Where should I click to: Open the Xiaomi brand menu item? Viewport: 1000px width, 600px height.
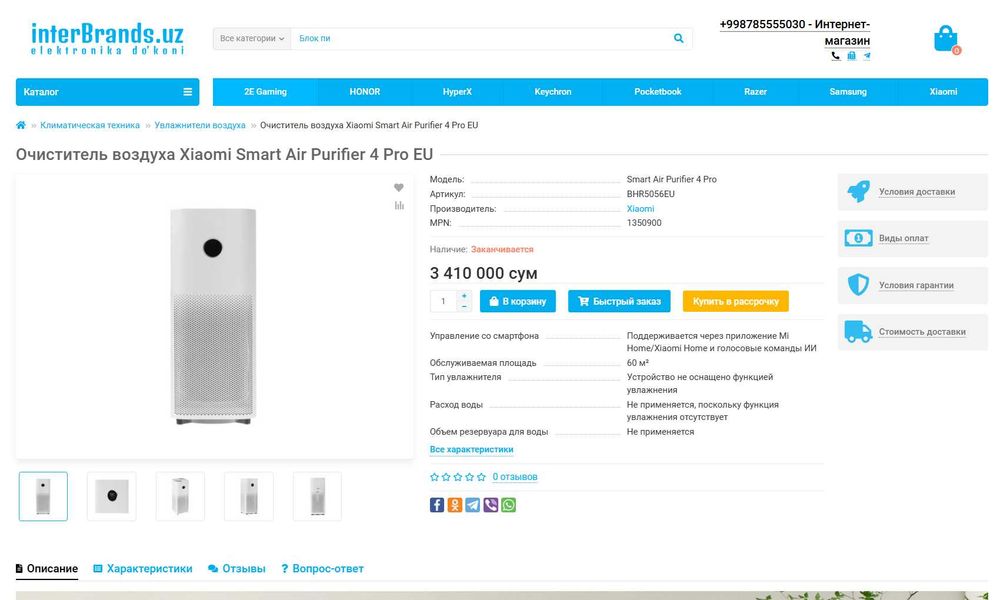coord(943,92)
